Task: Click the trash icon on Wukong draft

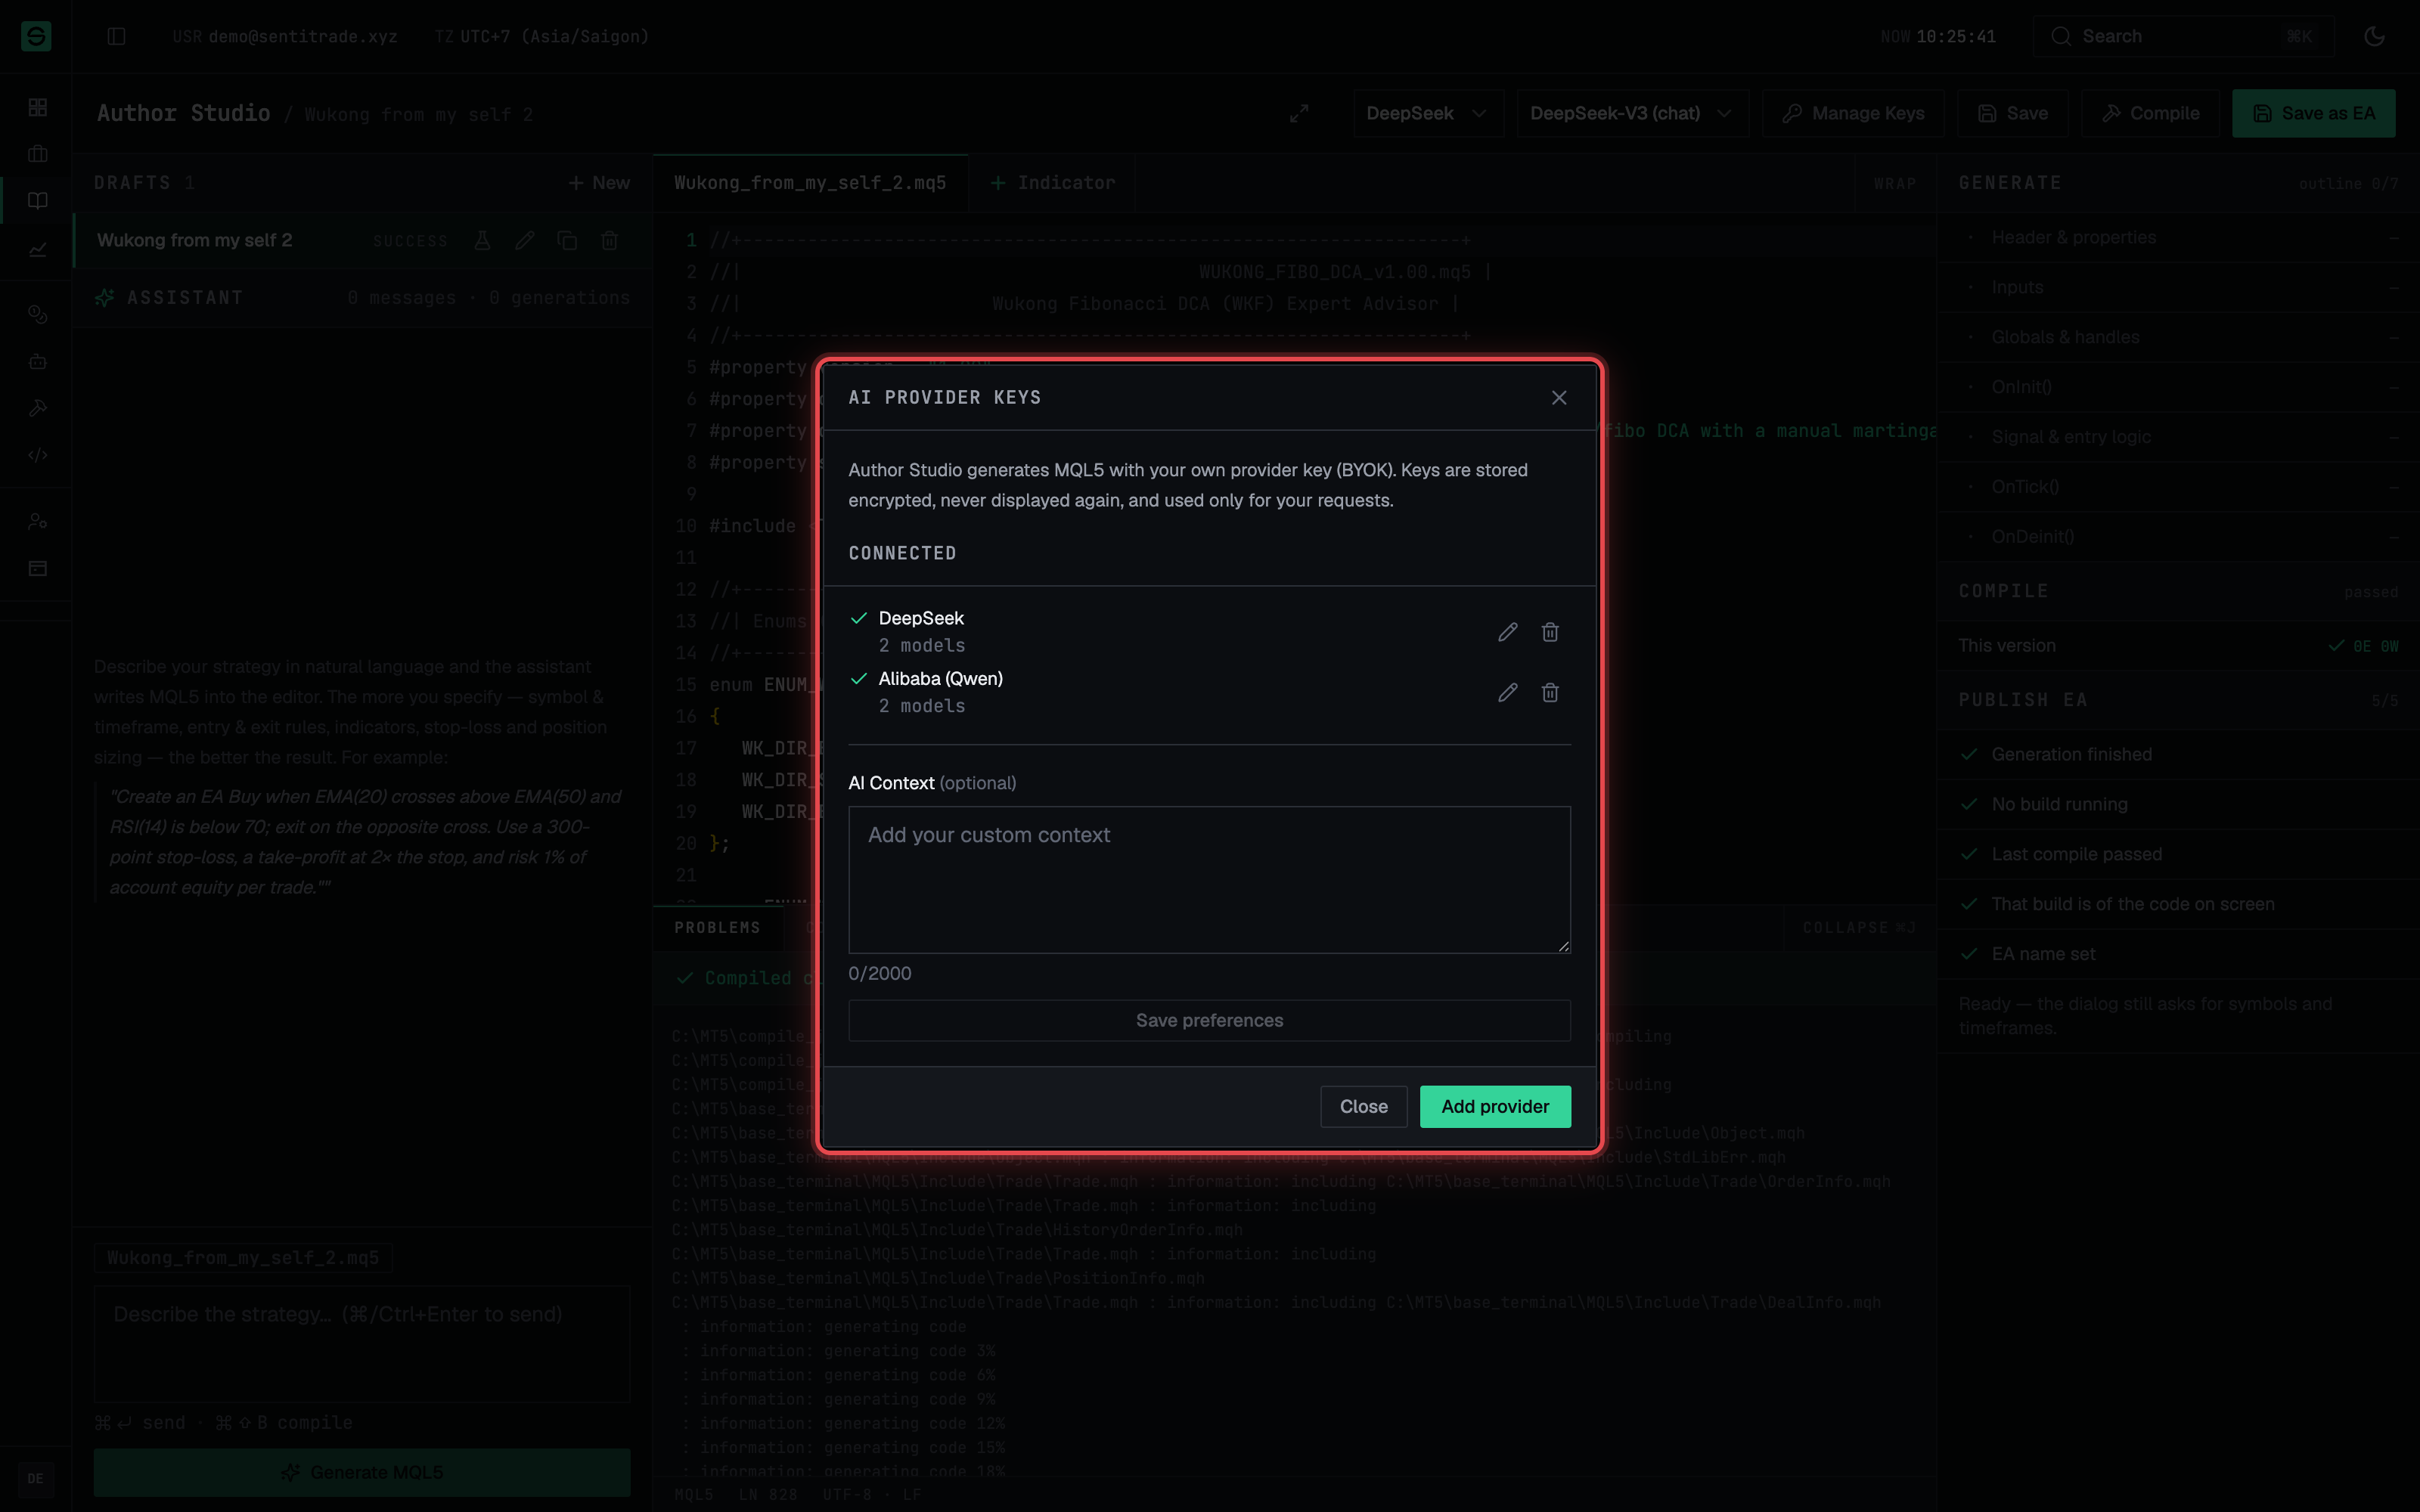Action: 610,240
